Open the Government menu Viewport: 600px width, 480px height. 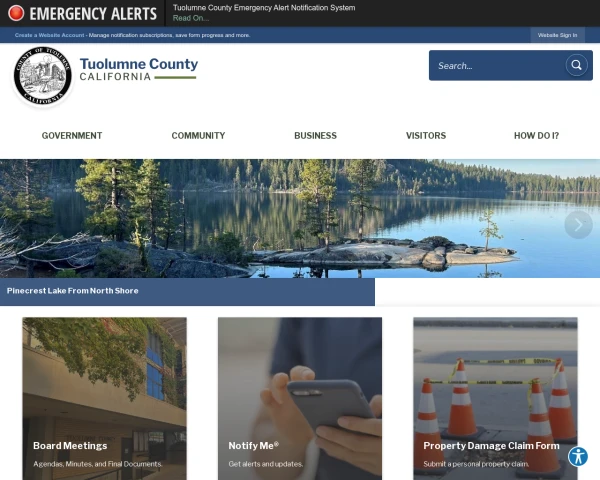[x=72, y=136]
